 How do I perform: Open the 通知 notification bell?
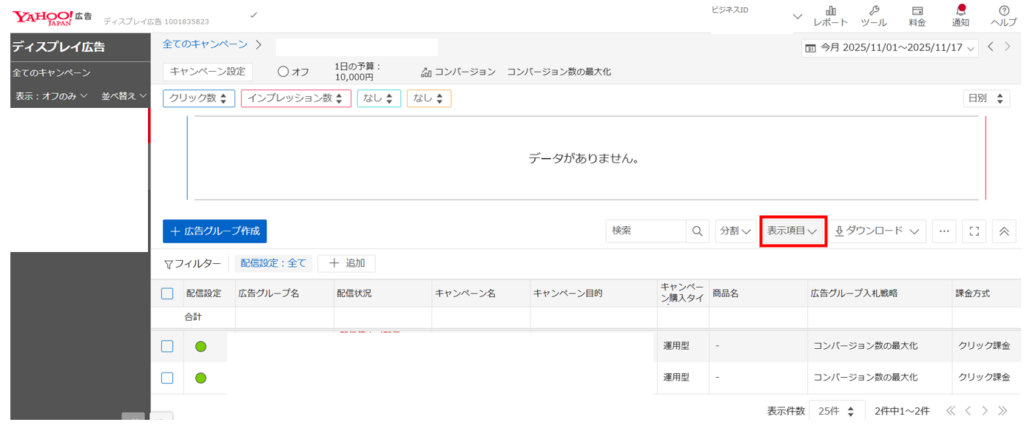[x=960, y=16]
